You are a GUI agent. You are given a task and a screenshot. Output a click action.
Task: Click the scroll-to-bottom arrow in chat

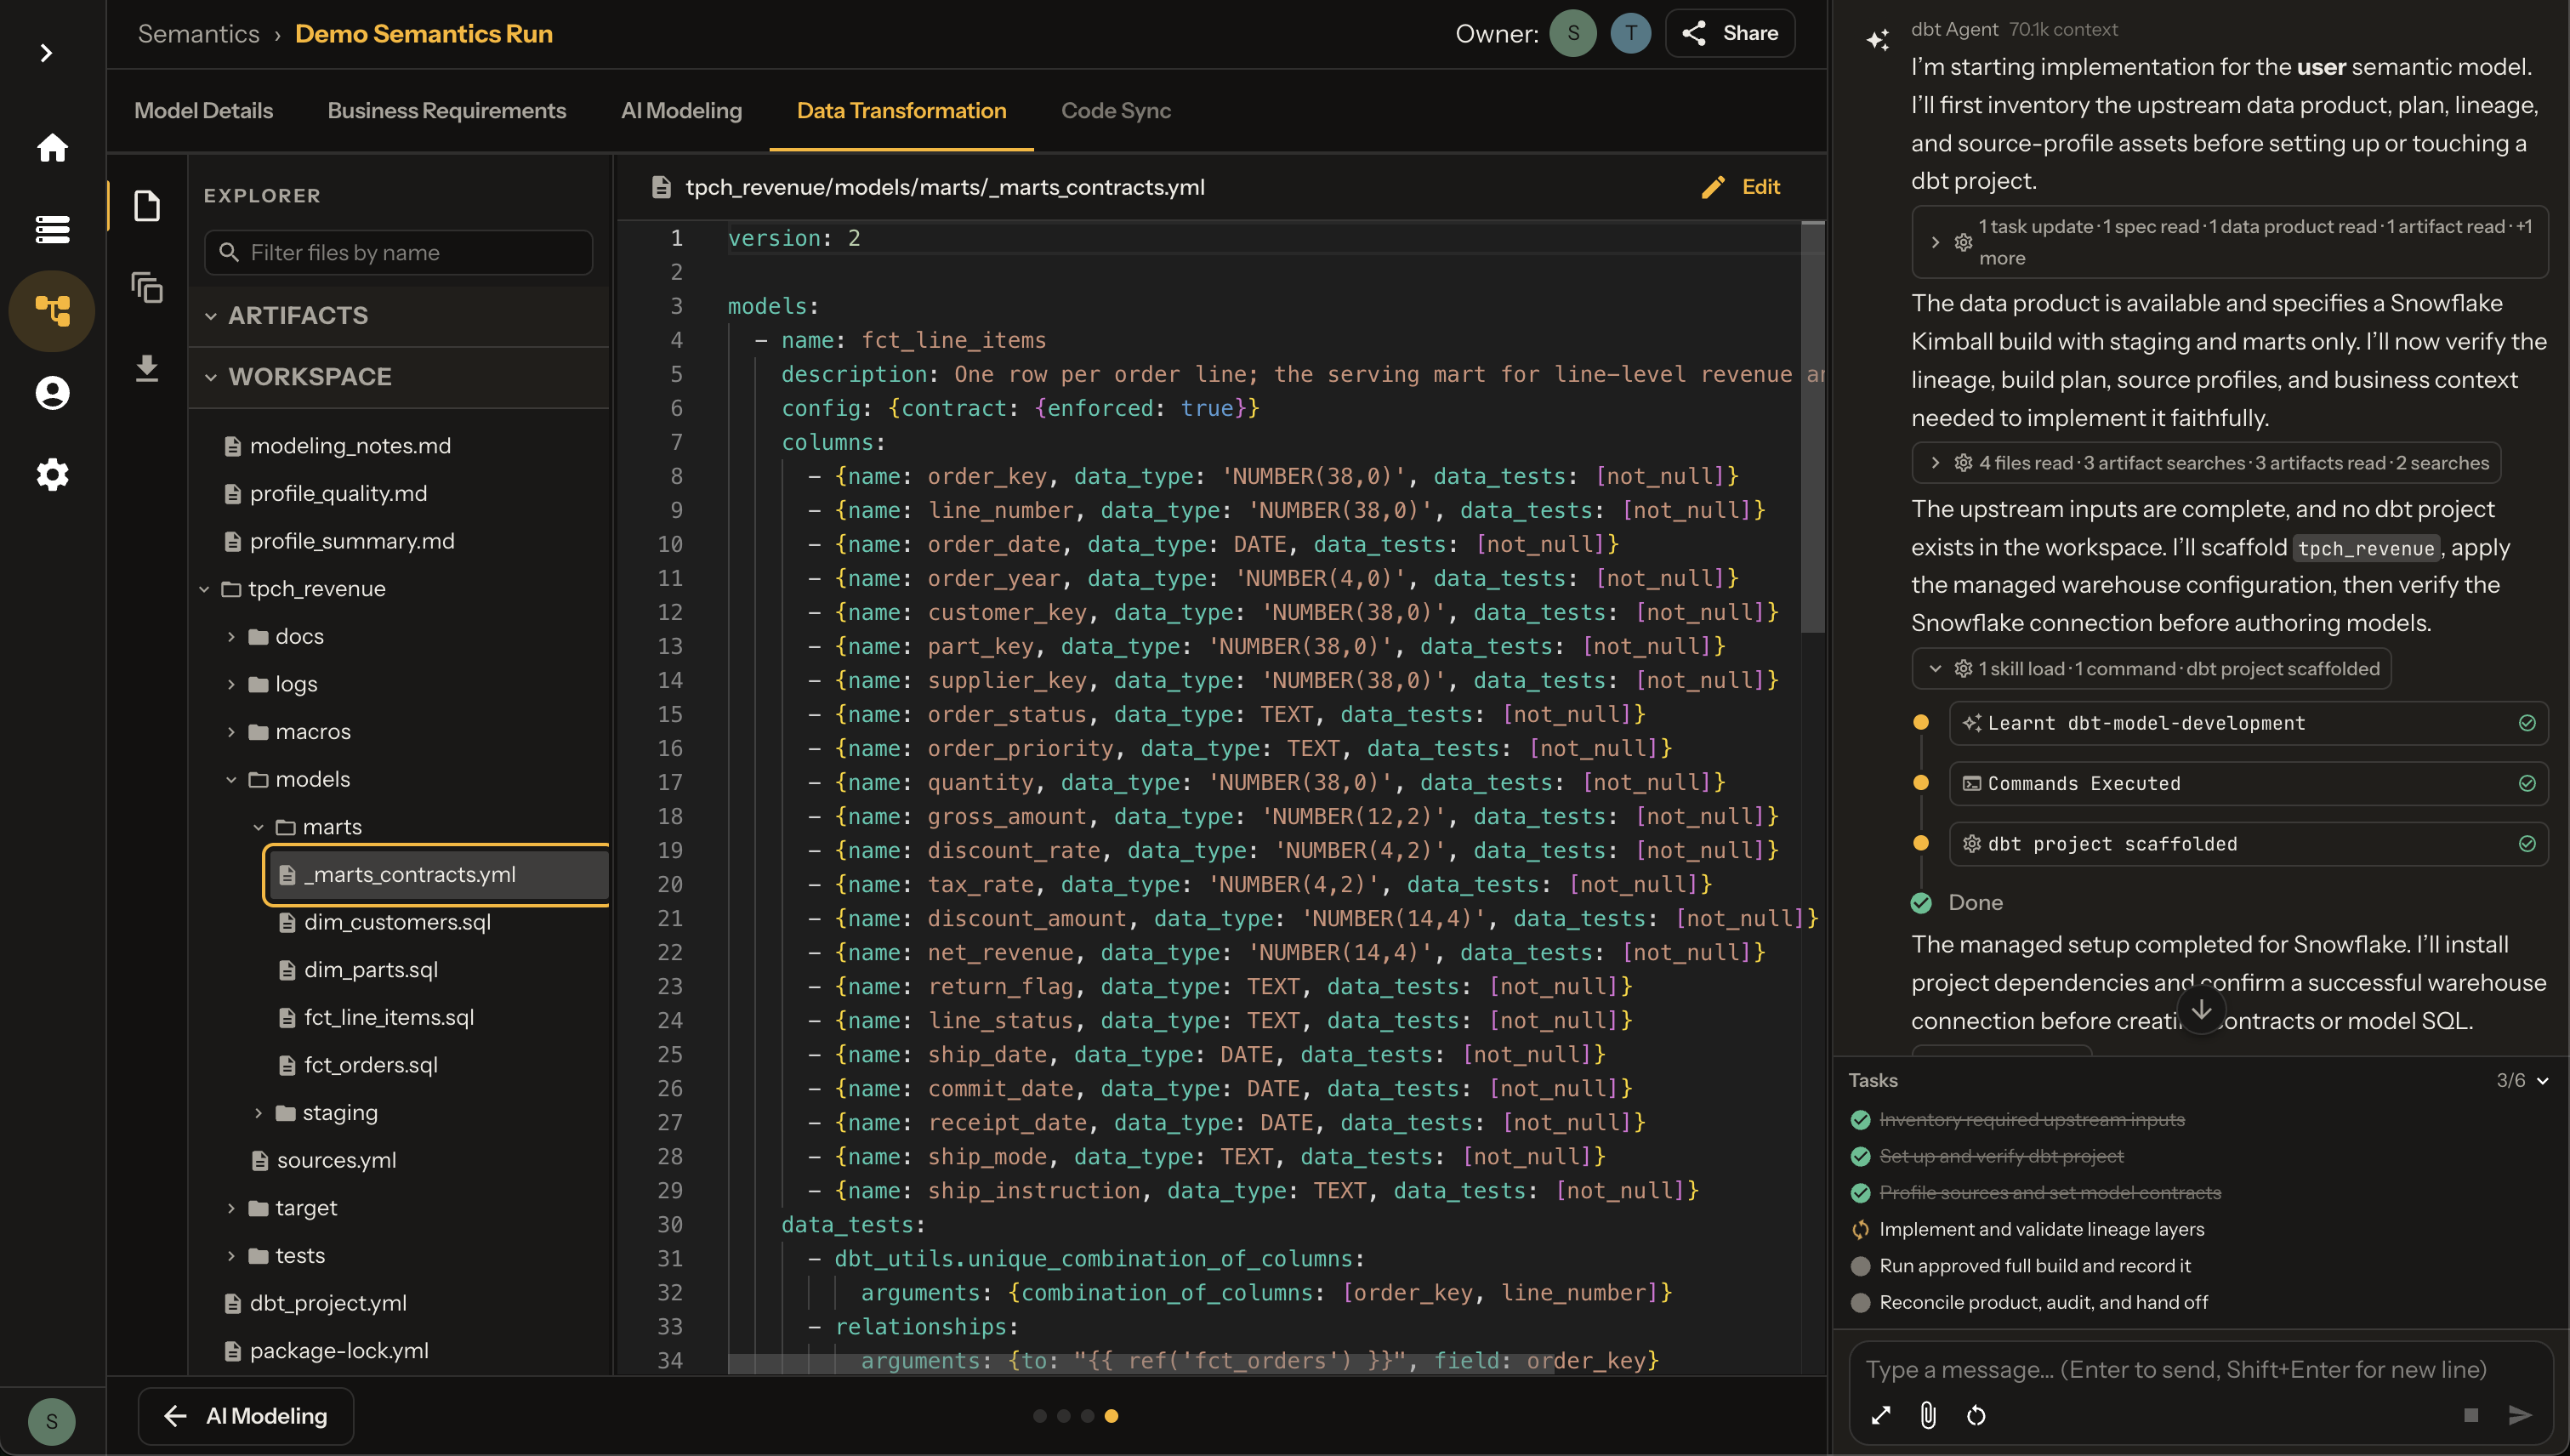click(x=2201, y=1009)
